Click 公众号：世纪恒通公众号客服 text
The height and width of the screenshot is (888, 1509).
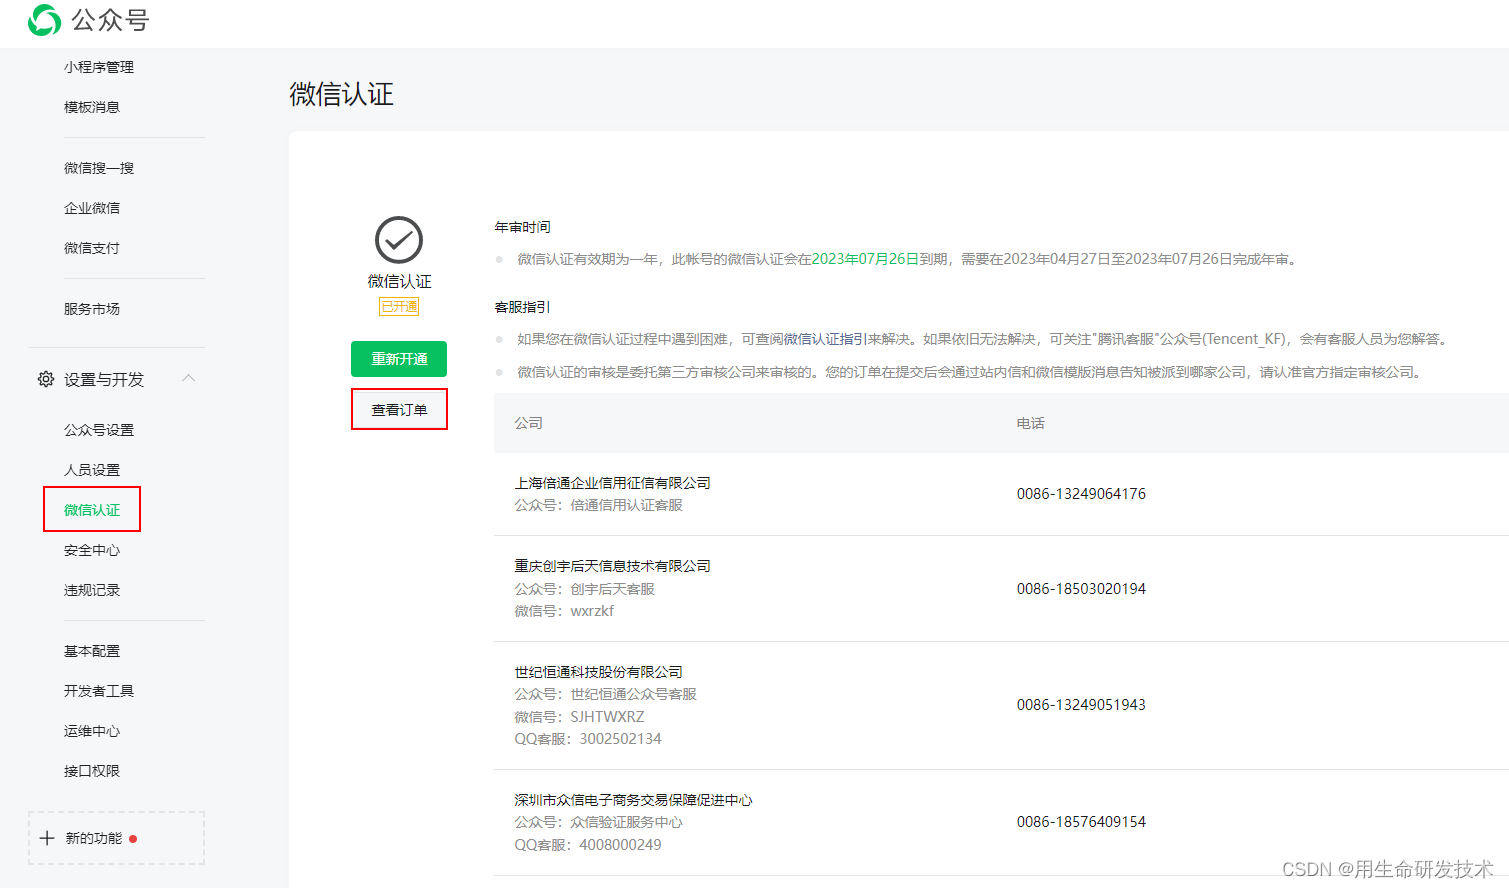(606, 694)
